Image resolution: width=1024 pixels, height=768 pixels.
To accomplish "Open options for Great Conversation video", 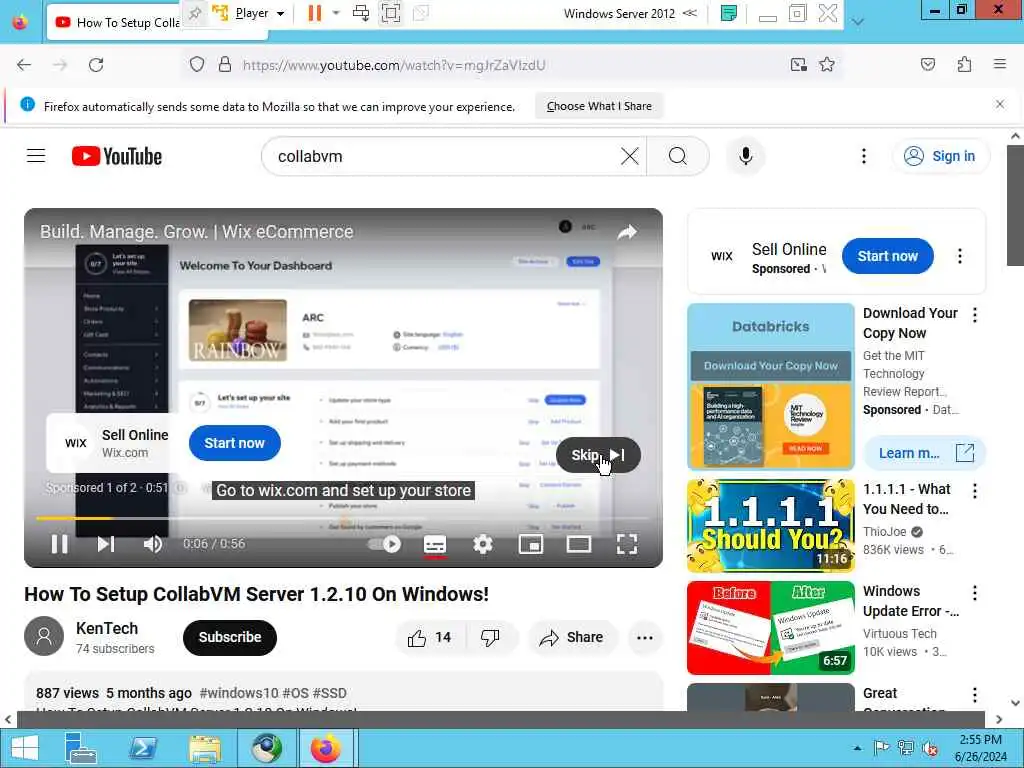I will coord(974,695).
